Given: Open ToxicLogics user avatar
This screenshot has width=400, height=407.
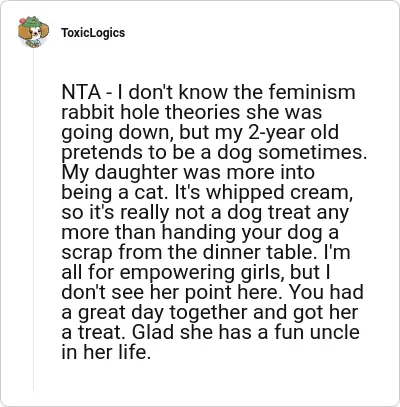Looking at the screenshot, I should 33,32.
